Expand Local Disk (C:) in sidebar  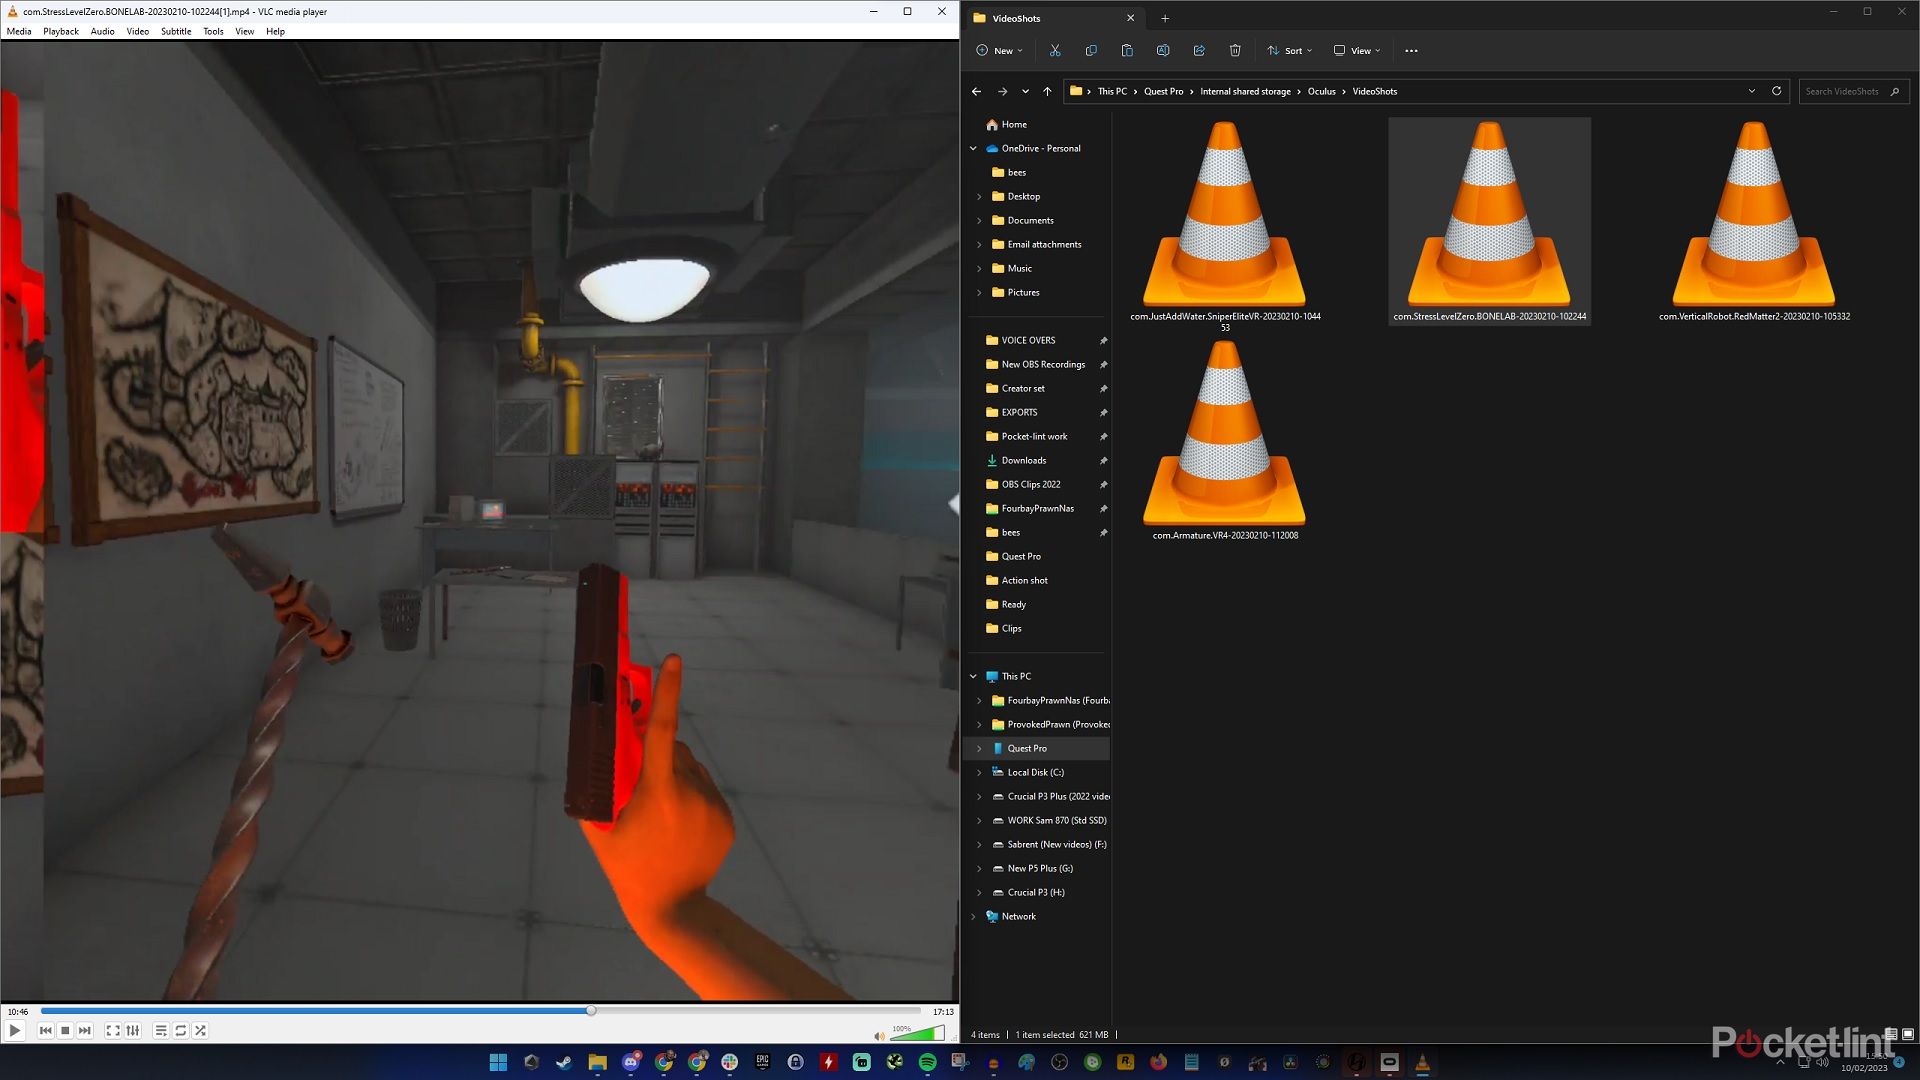coord(979,772)
